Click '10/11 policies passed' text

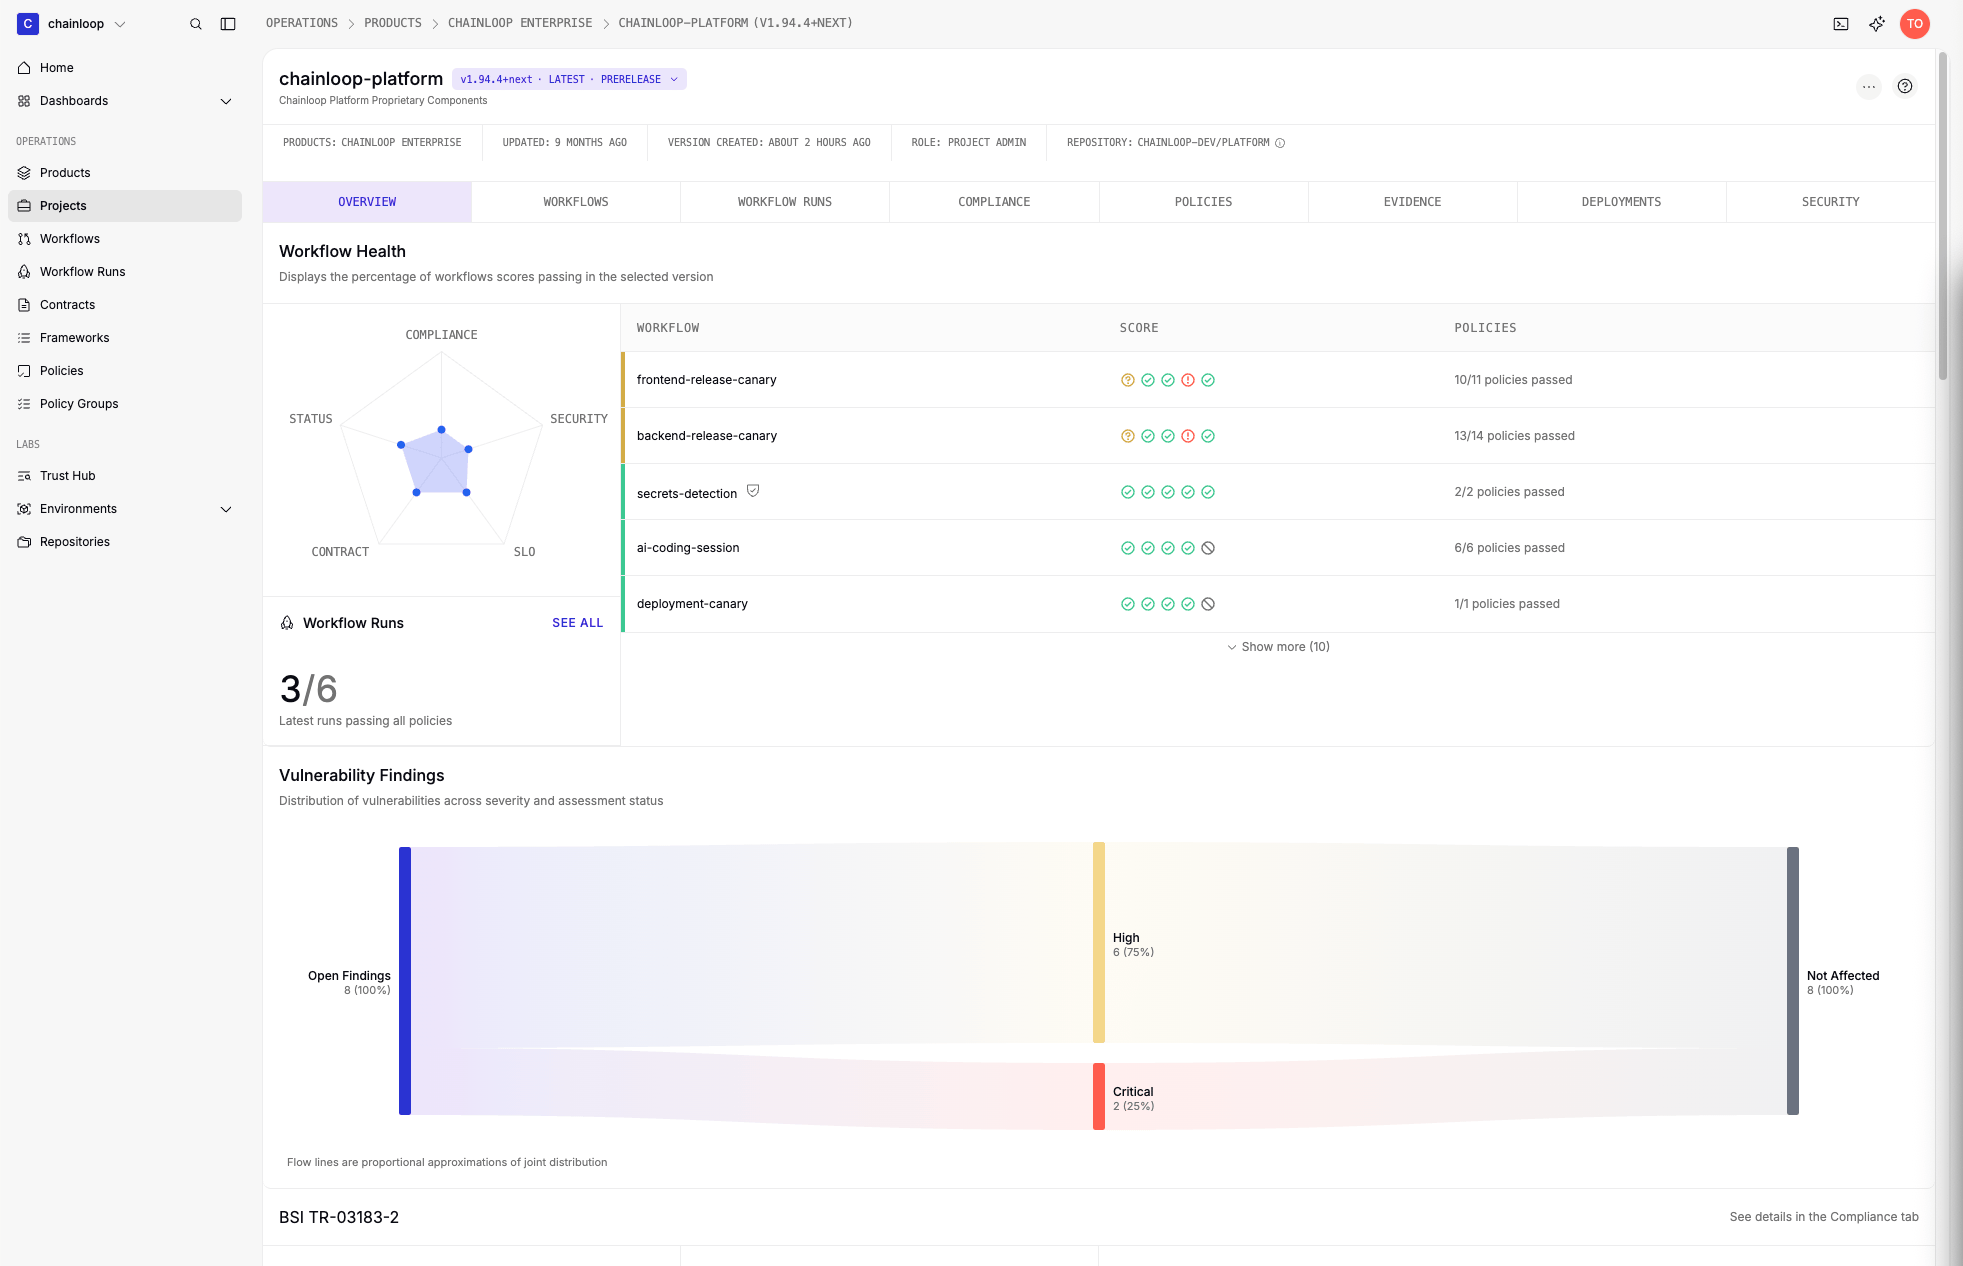[x=1513, y=380]
